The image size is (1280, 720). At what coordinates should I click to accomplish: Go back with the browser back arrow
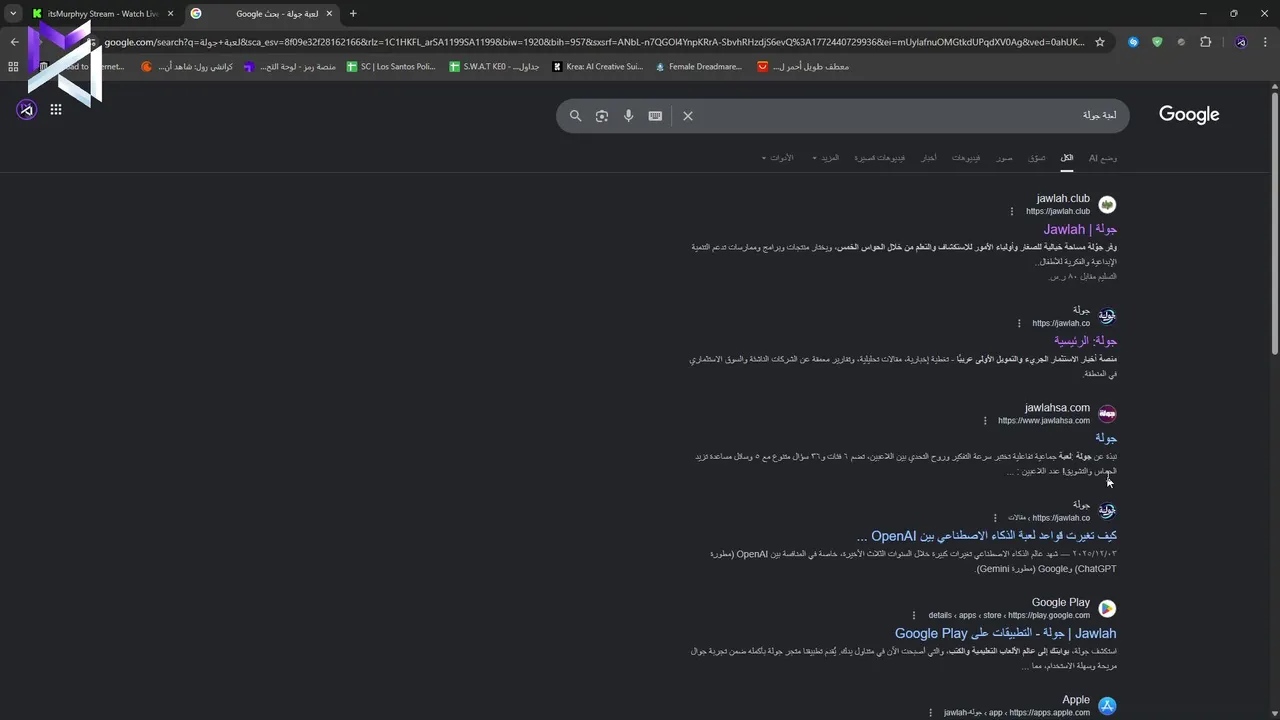(x=14, y=42)
